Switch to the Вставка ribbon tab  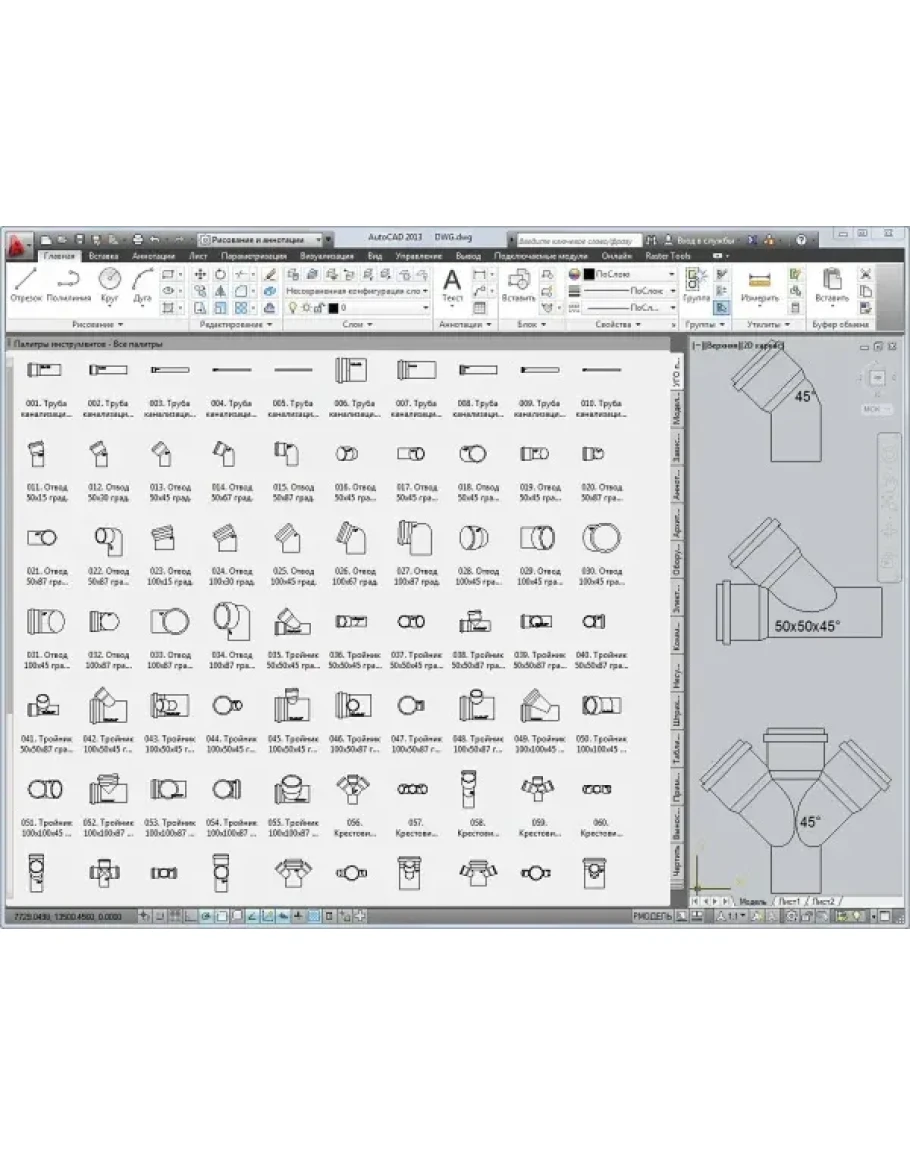click(x=103, y=256)
